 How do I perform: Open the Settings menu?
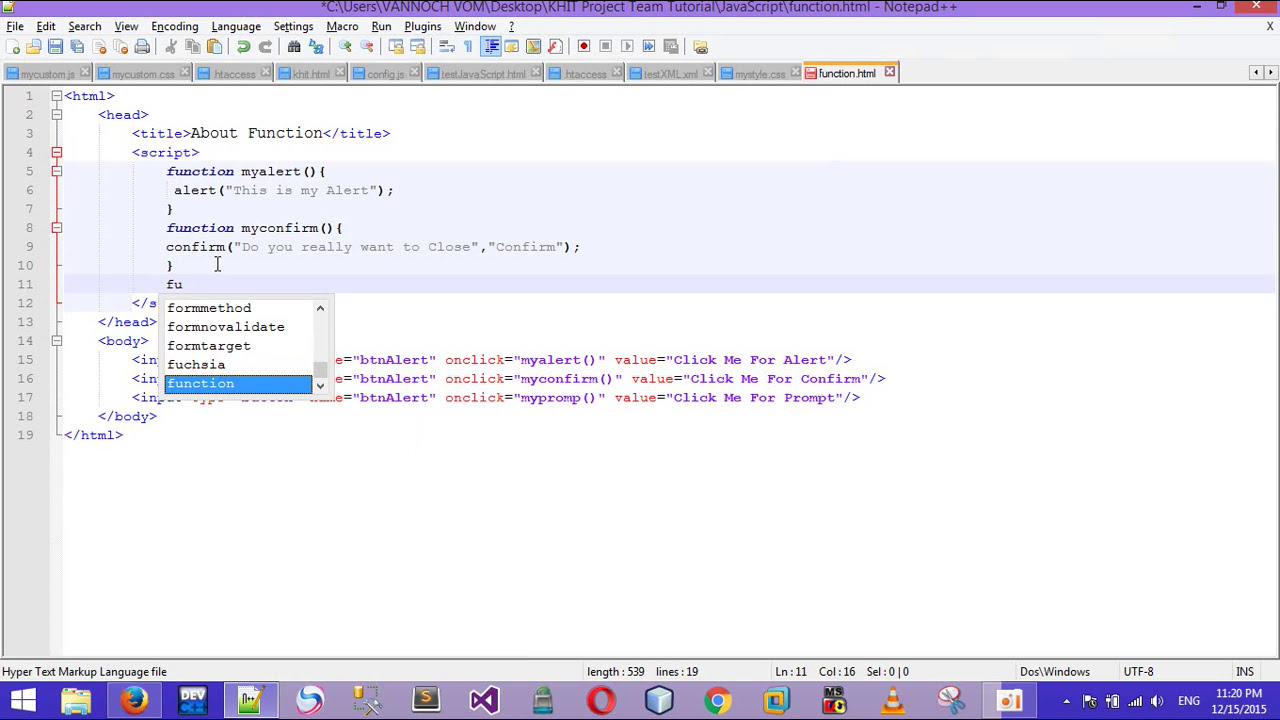(x=293, y=26)
